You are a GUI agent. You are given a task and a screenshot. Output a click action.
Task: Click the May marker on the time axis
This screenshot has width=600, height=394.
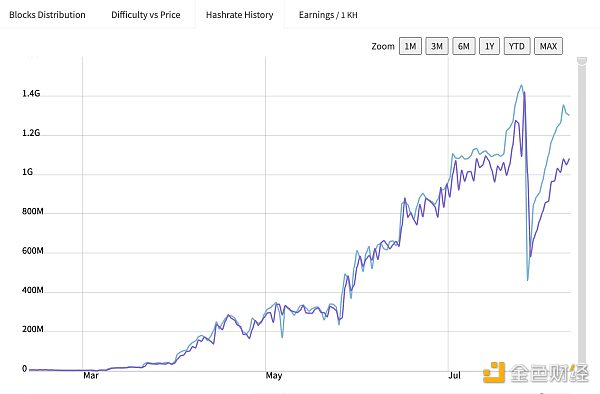(x=274, y=375)
